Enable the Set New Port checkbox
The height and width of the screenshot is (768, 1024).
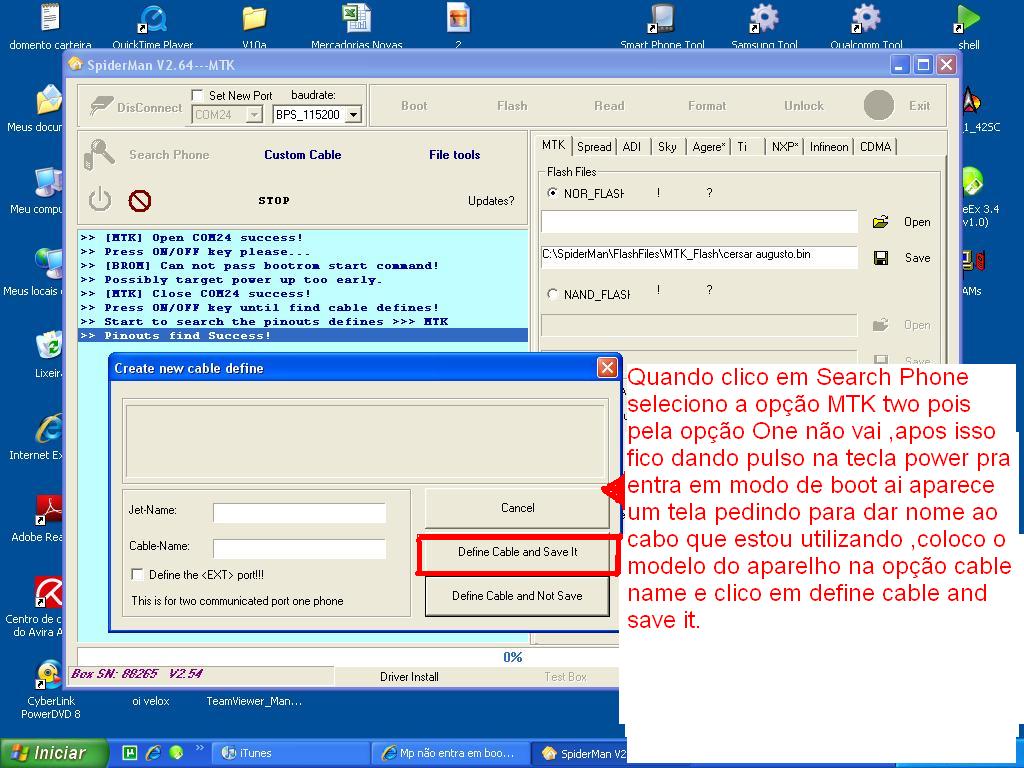pos(198,96)
